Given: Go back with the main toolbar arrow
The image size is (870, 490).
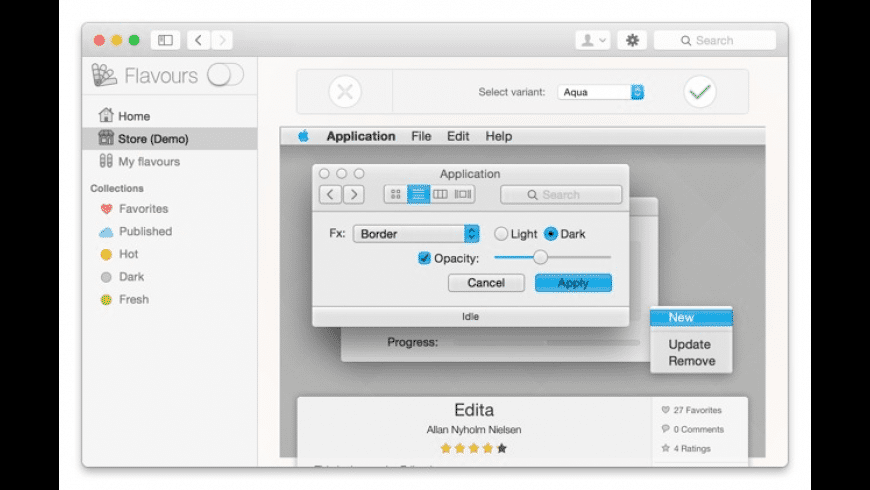Looking at the screenshot, I should pos(198,40).
